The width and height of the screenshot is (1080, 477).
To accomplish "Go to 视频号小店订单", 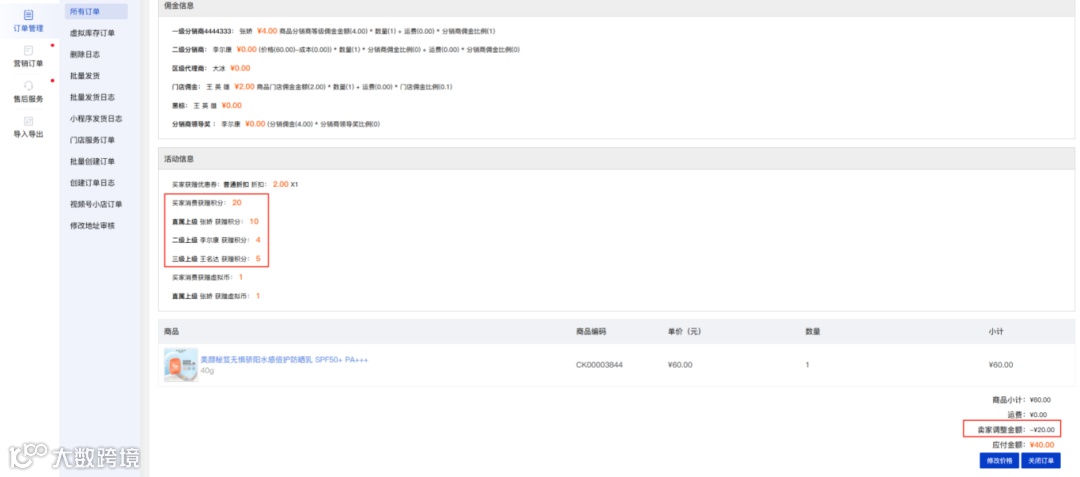I will [x=96, y=204].
